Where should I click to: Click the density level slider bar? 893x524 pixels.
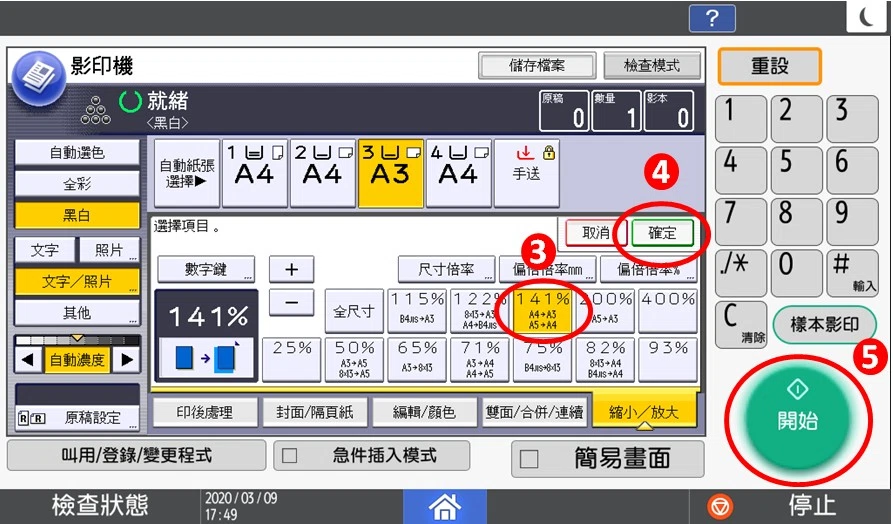tap(77, 340)
